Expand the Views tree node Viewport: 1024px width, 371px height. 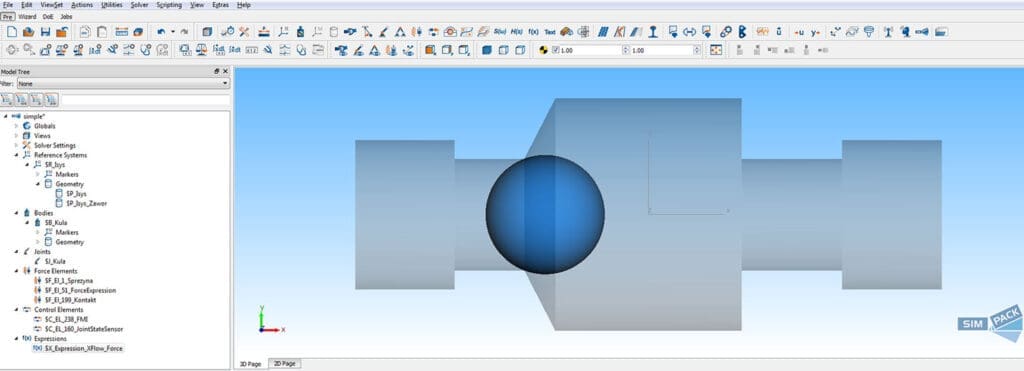16,135
